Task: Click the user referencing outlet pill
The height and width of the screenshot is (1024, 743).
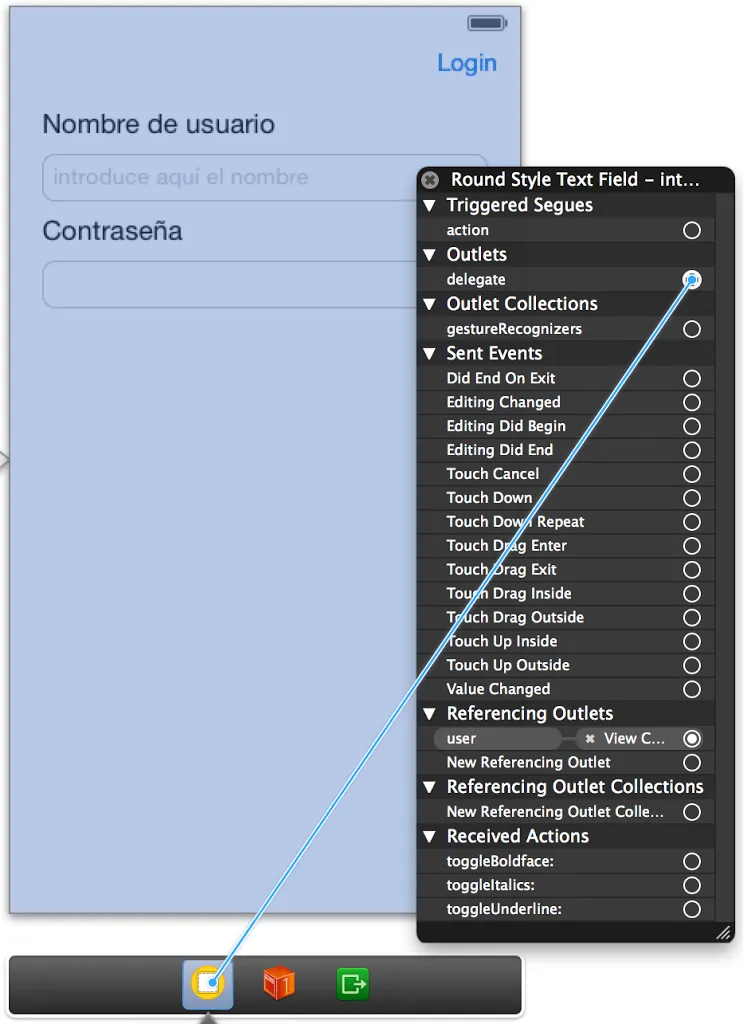Action: click(x=497, y=739)
